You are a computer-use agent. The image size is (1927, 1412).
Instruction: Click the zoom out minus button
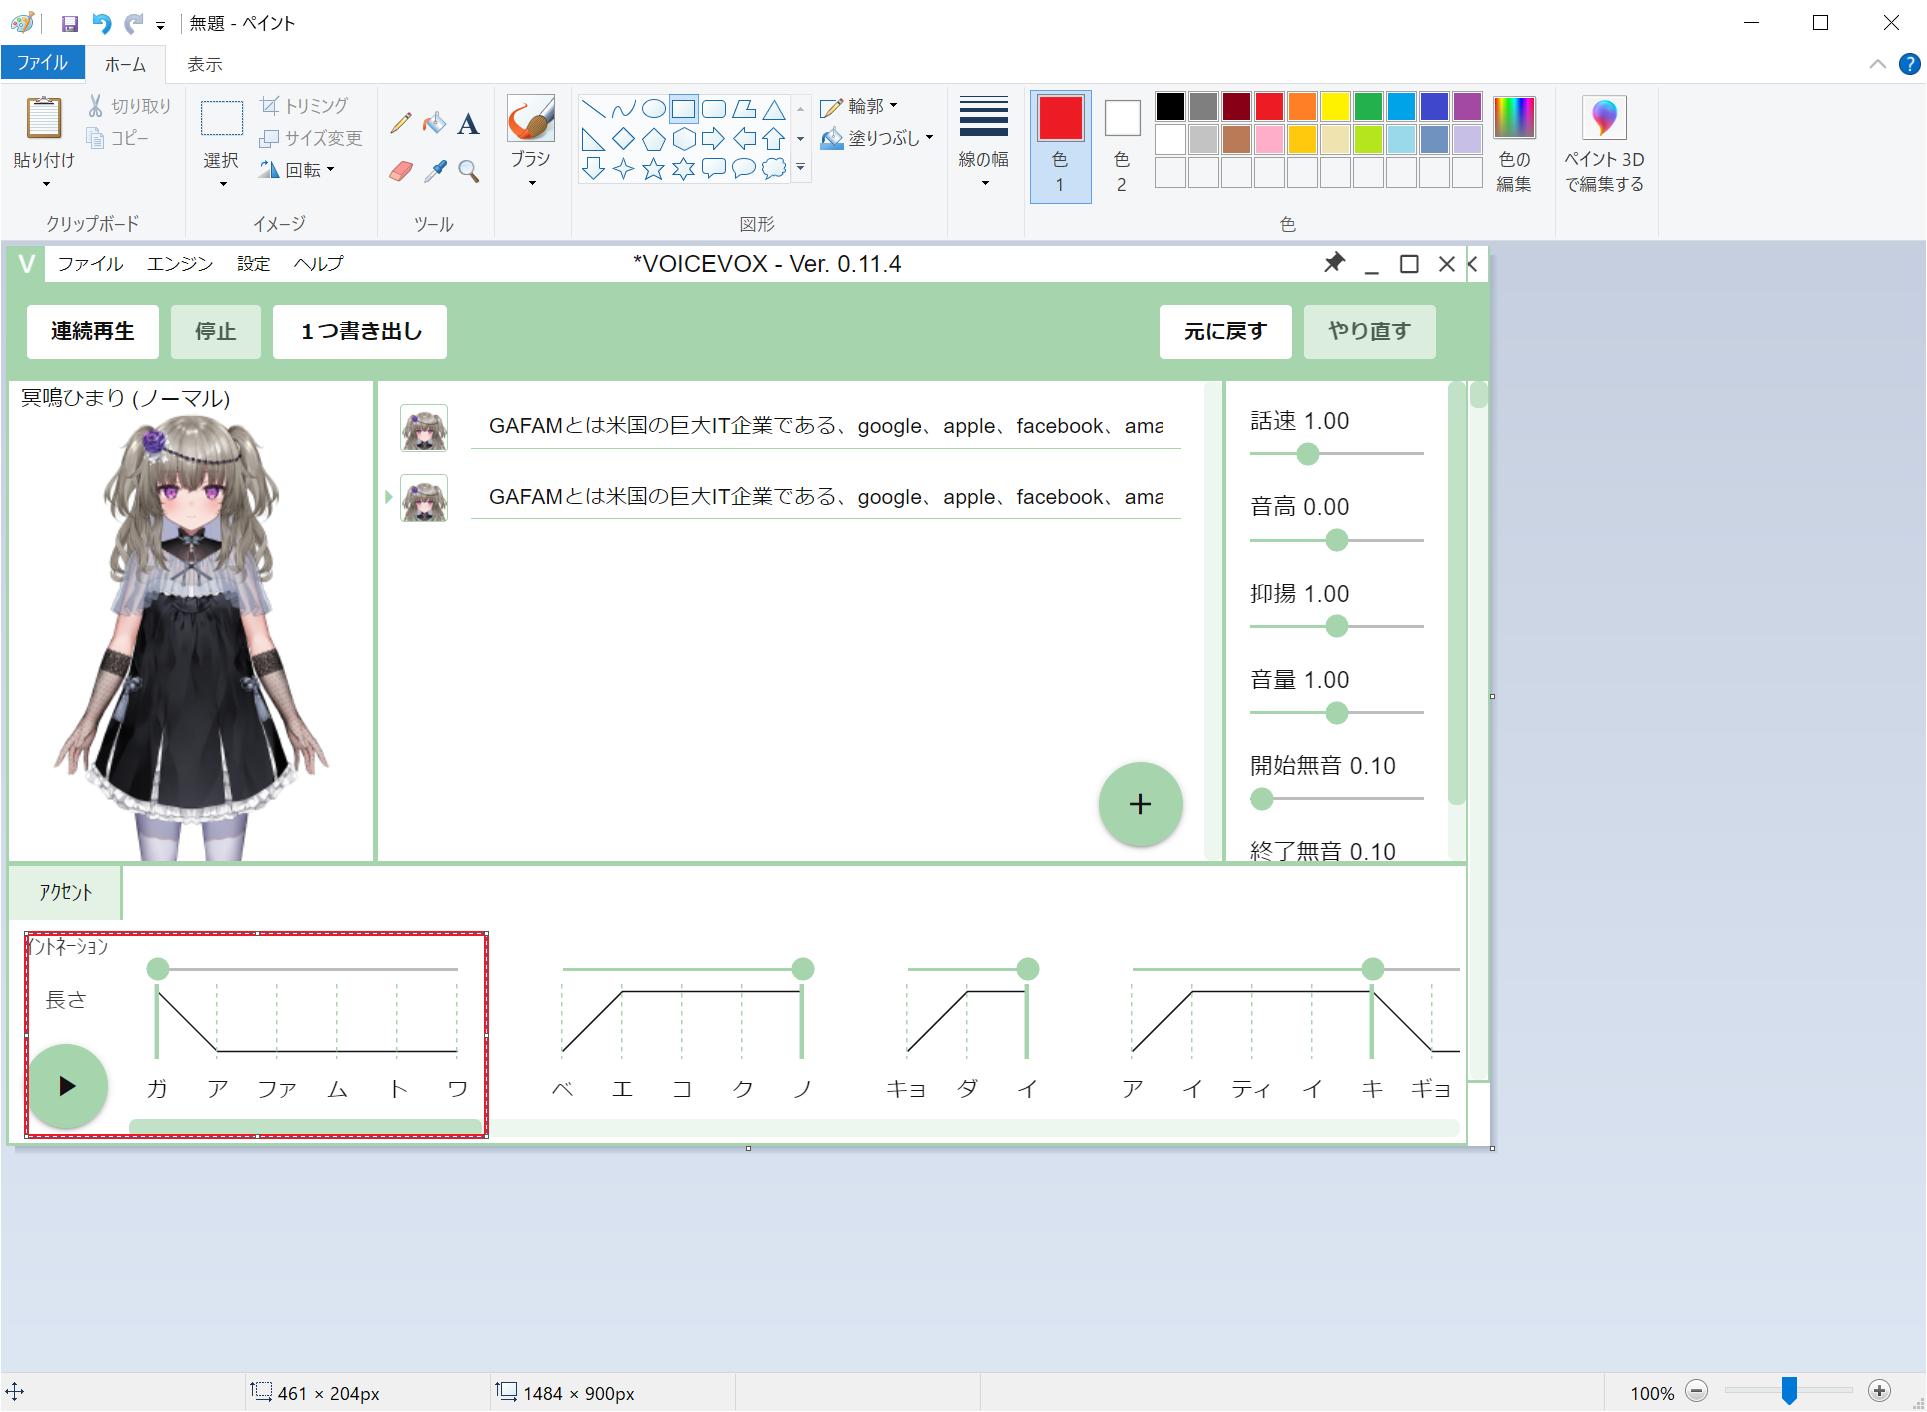tap(1696, 1391)
